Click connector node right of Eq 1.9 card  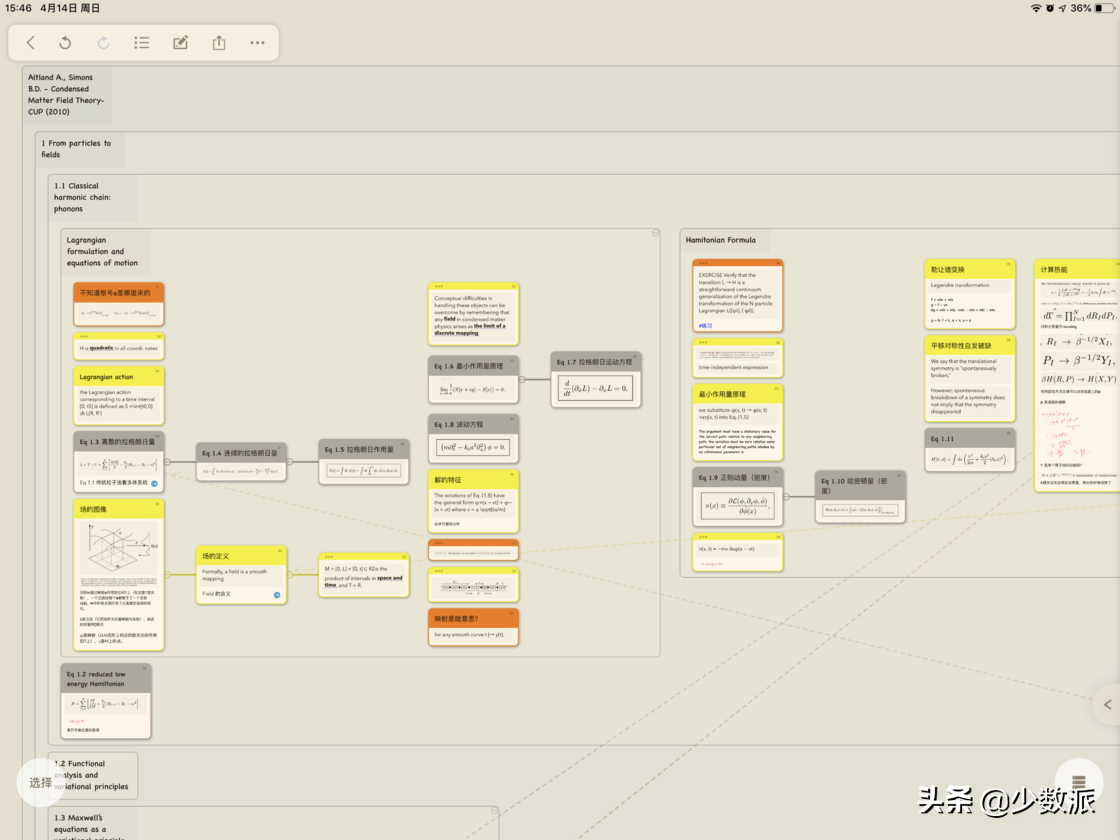coord(786,496)
